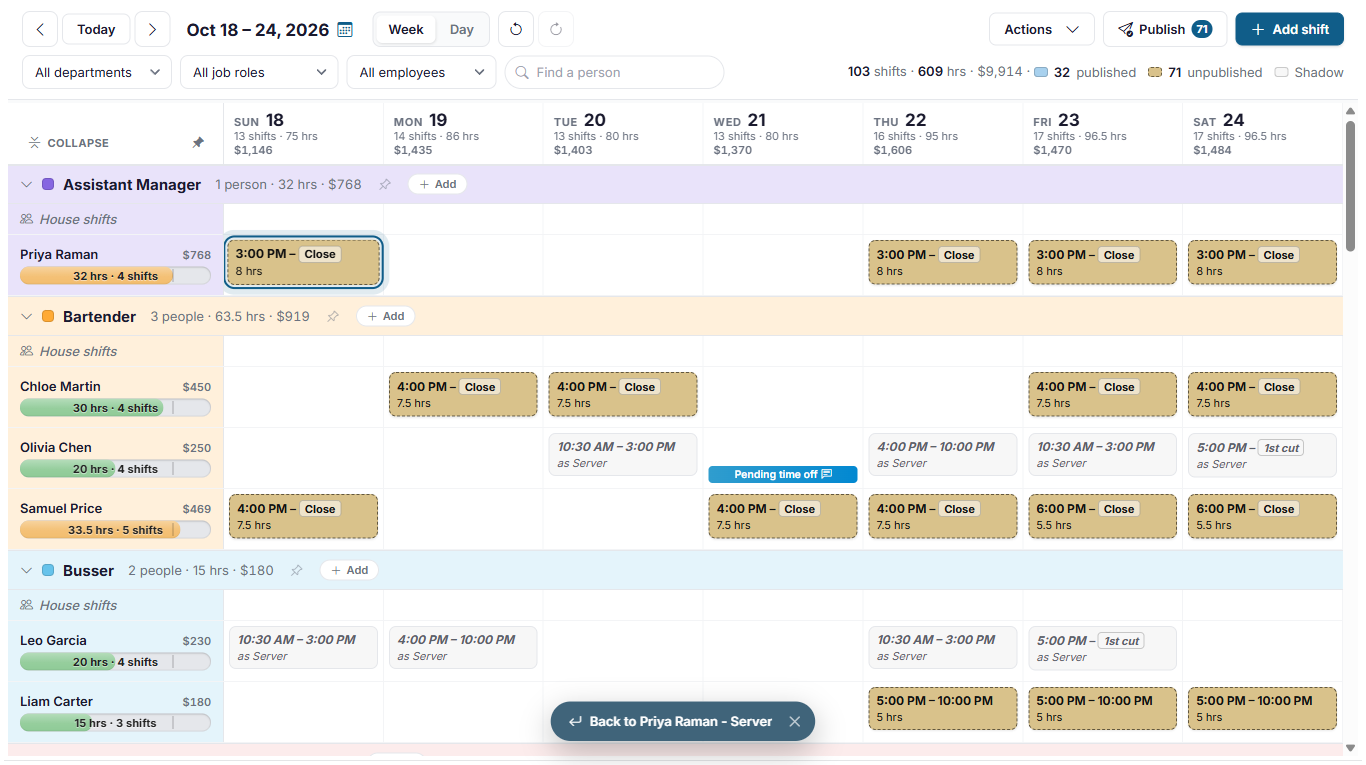Click the Today button
Viewport: 1366px width, 765px height.
(x=96, y=29)
